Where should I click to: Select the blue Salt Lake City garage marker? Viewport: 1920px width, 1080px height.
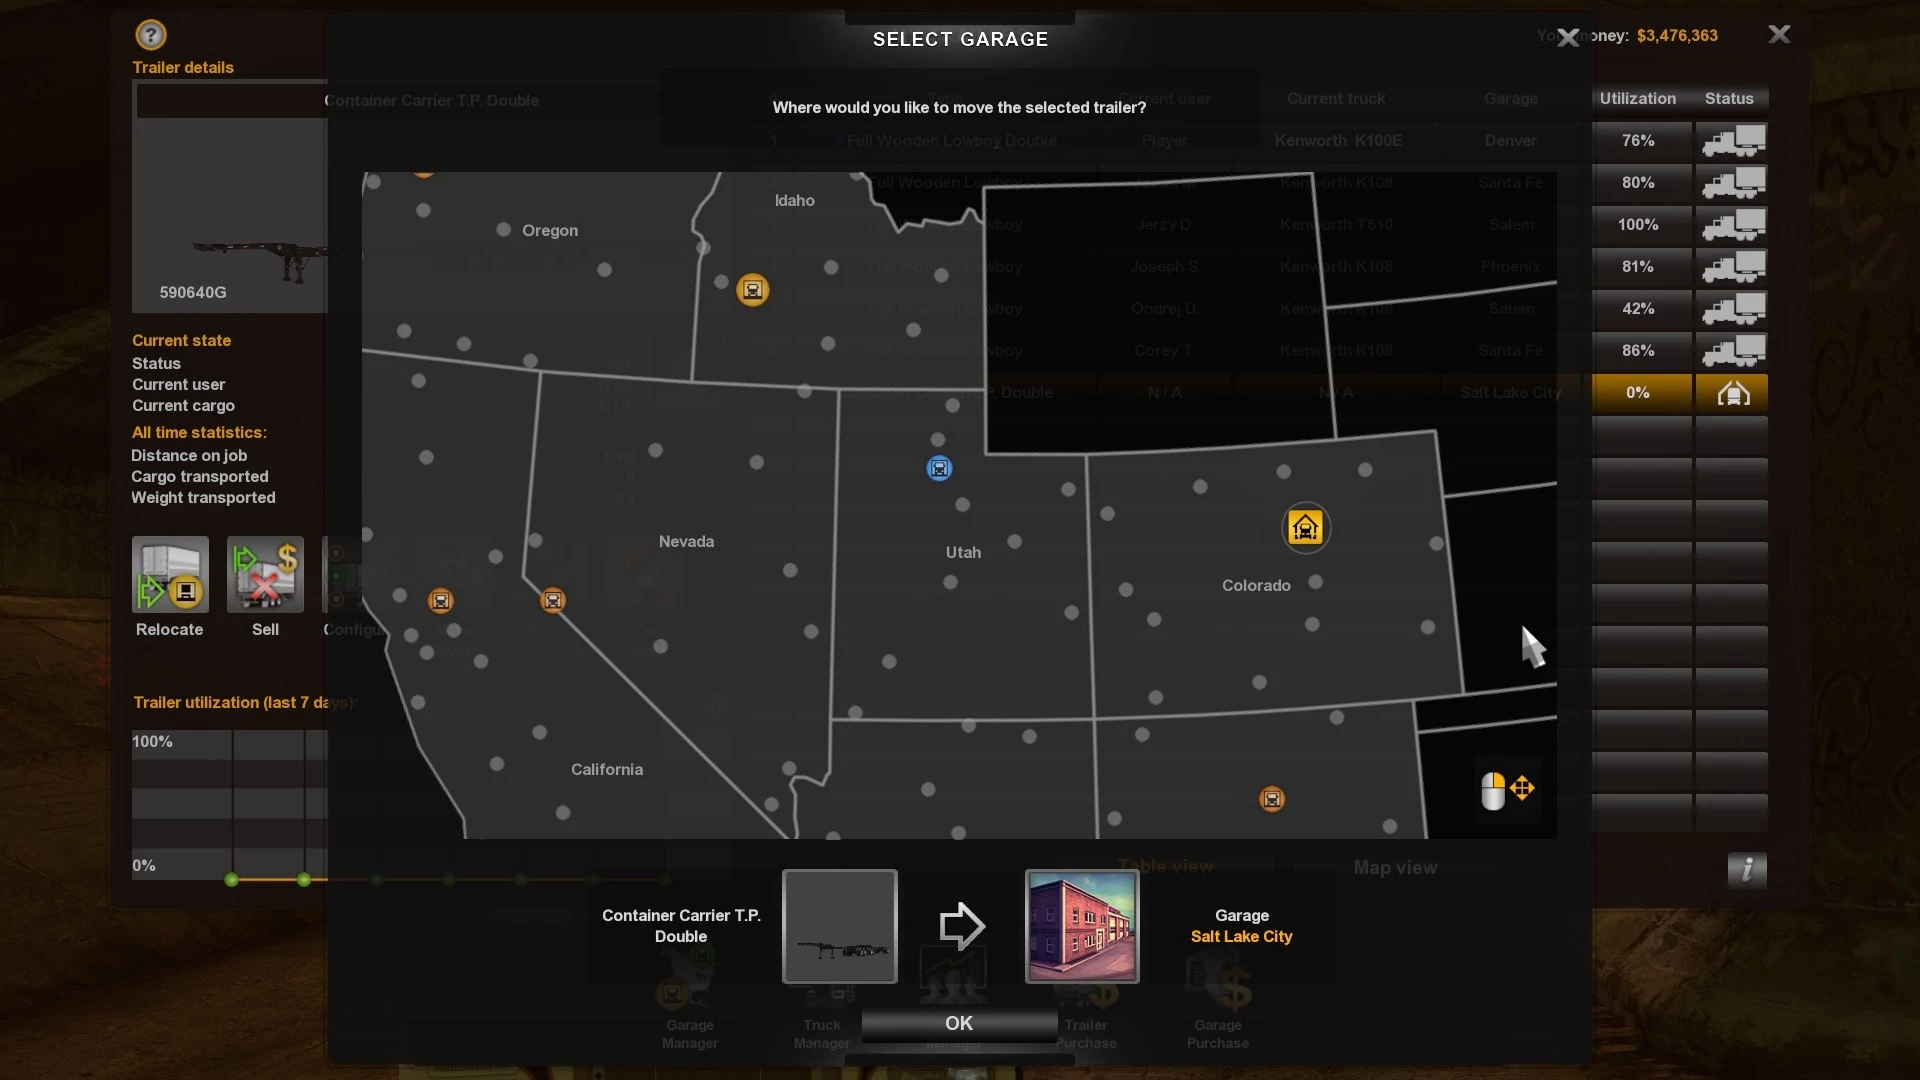pos(939,468)
